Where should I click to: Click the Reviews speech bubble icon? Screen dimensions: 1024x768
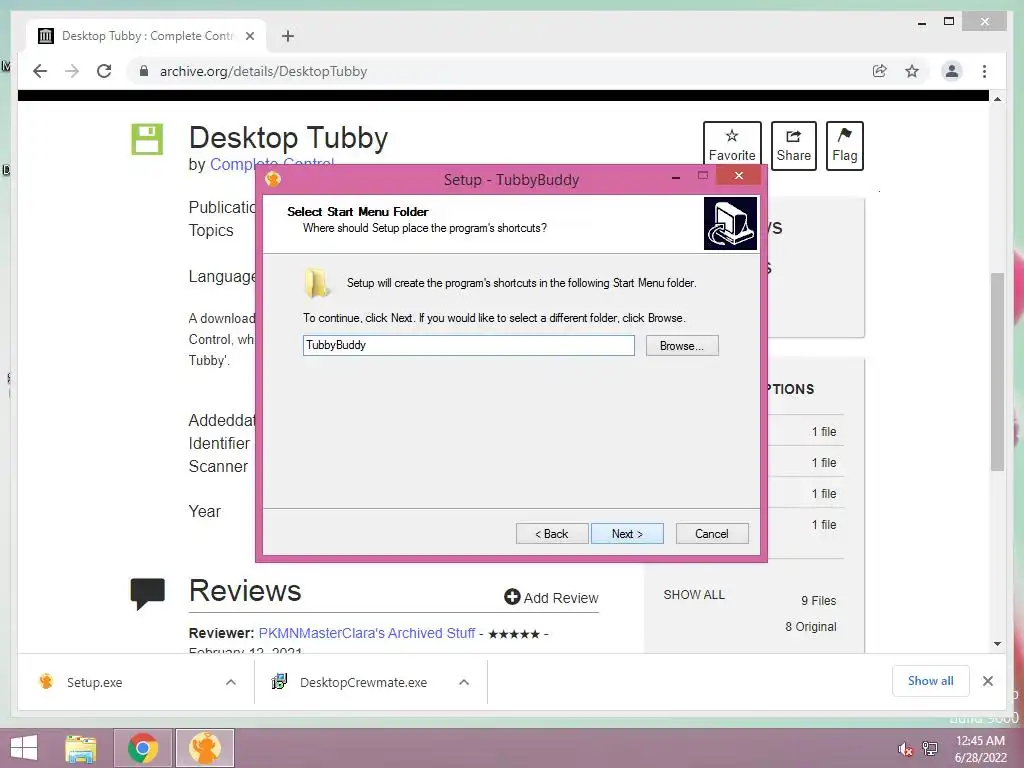pyautogui.click(x=148, y=594)
